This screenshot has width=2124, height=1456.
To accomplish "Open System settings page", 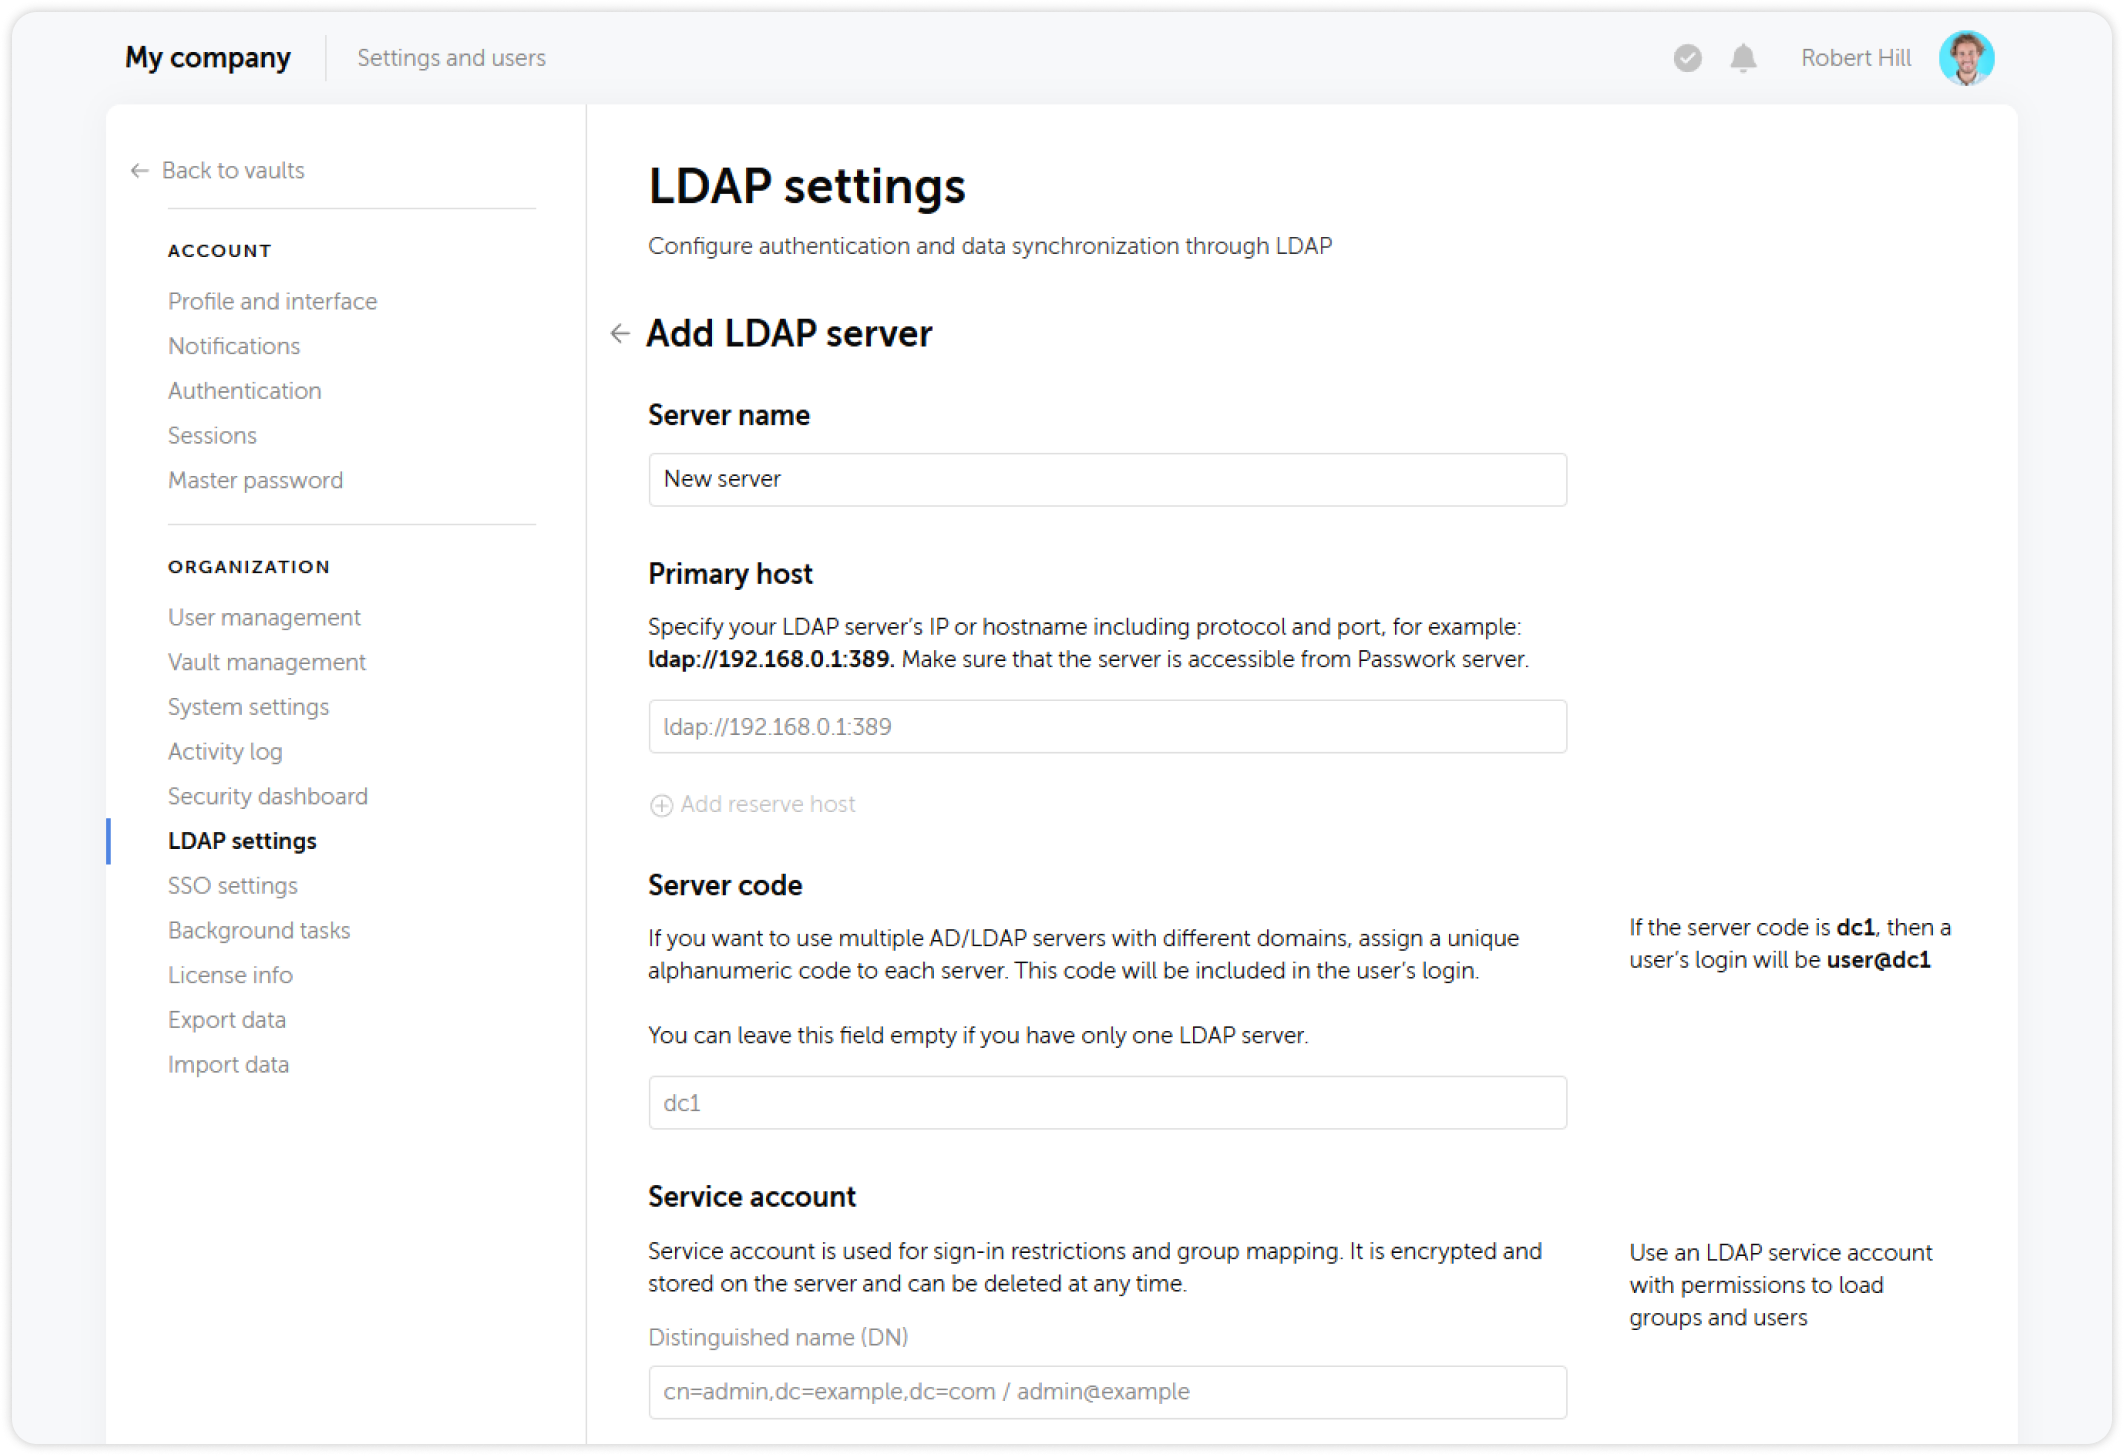I will click(248, 707).
